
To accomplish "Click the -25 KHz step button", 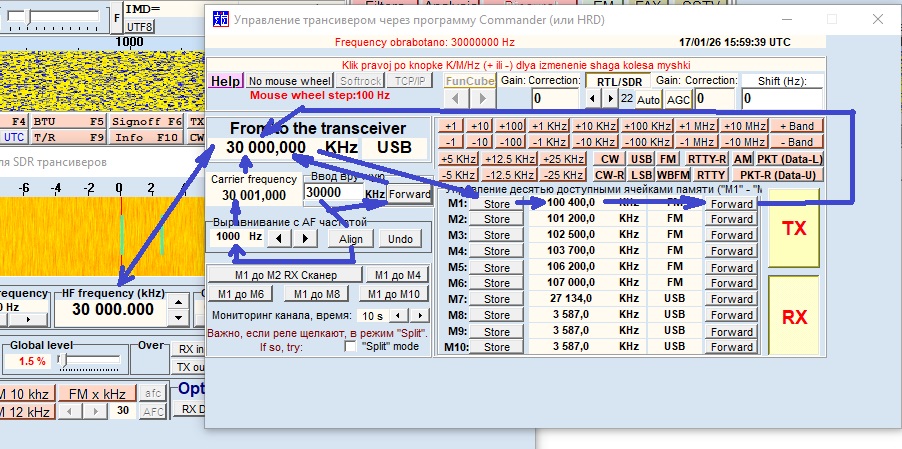I will pyautogui.click(x=563, y=175).
